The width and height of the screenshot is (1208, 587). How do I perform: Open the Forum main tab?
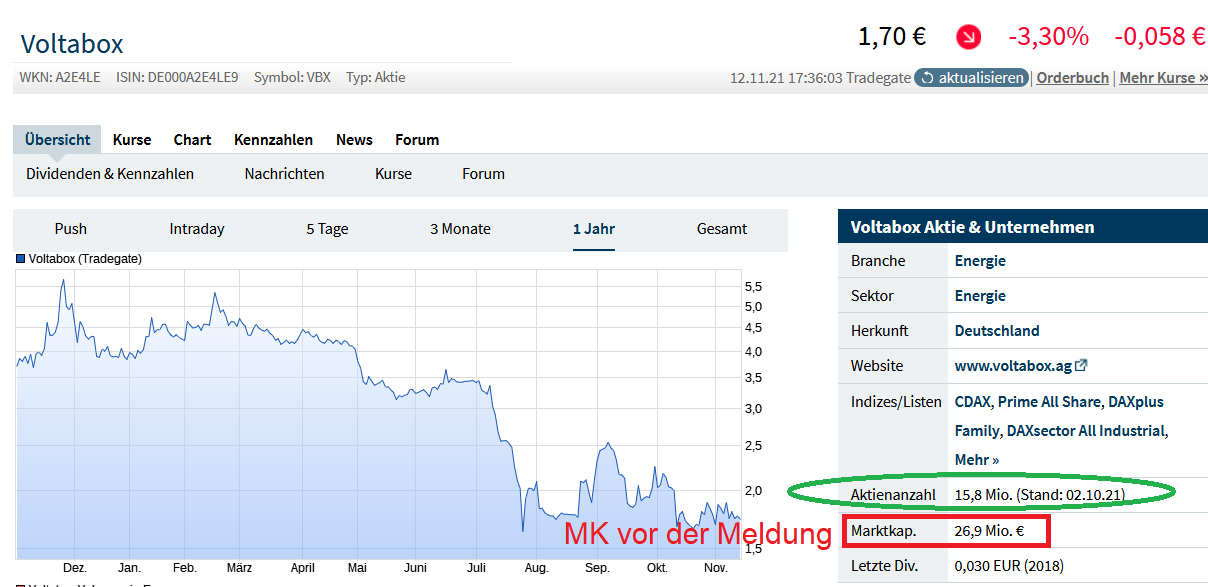tap(417, 140)
